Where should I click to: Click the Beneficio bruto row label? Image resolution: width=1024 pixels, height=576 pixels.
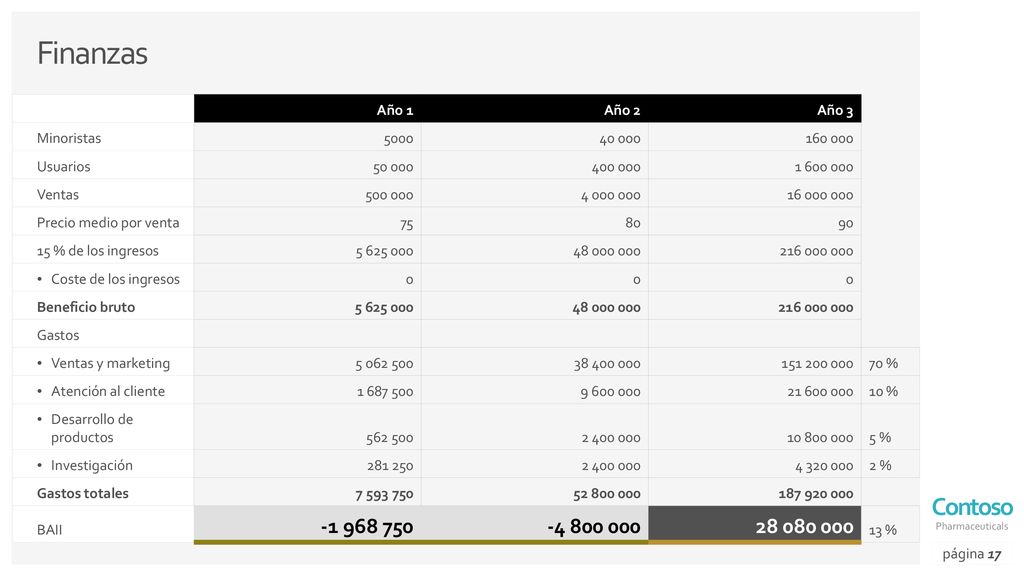point(86,307)
